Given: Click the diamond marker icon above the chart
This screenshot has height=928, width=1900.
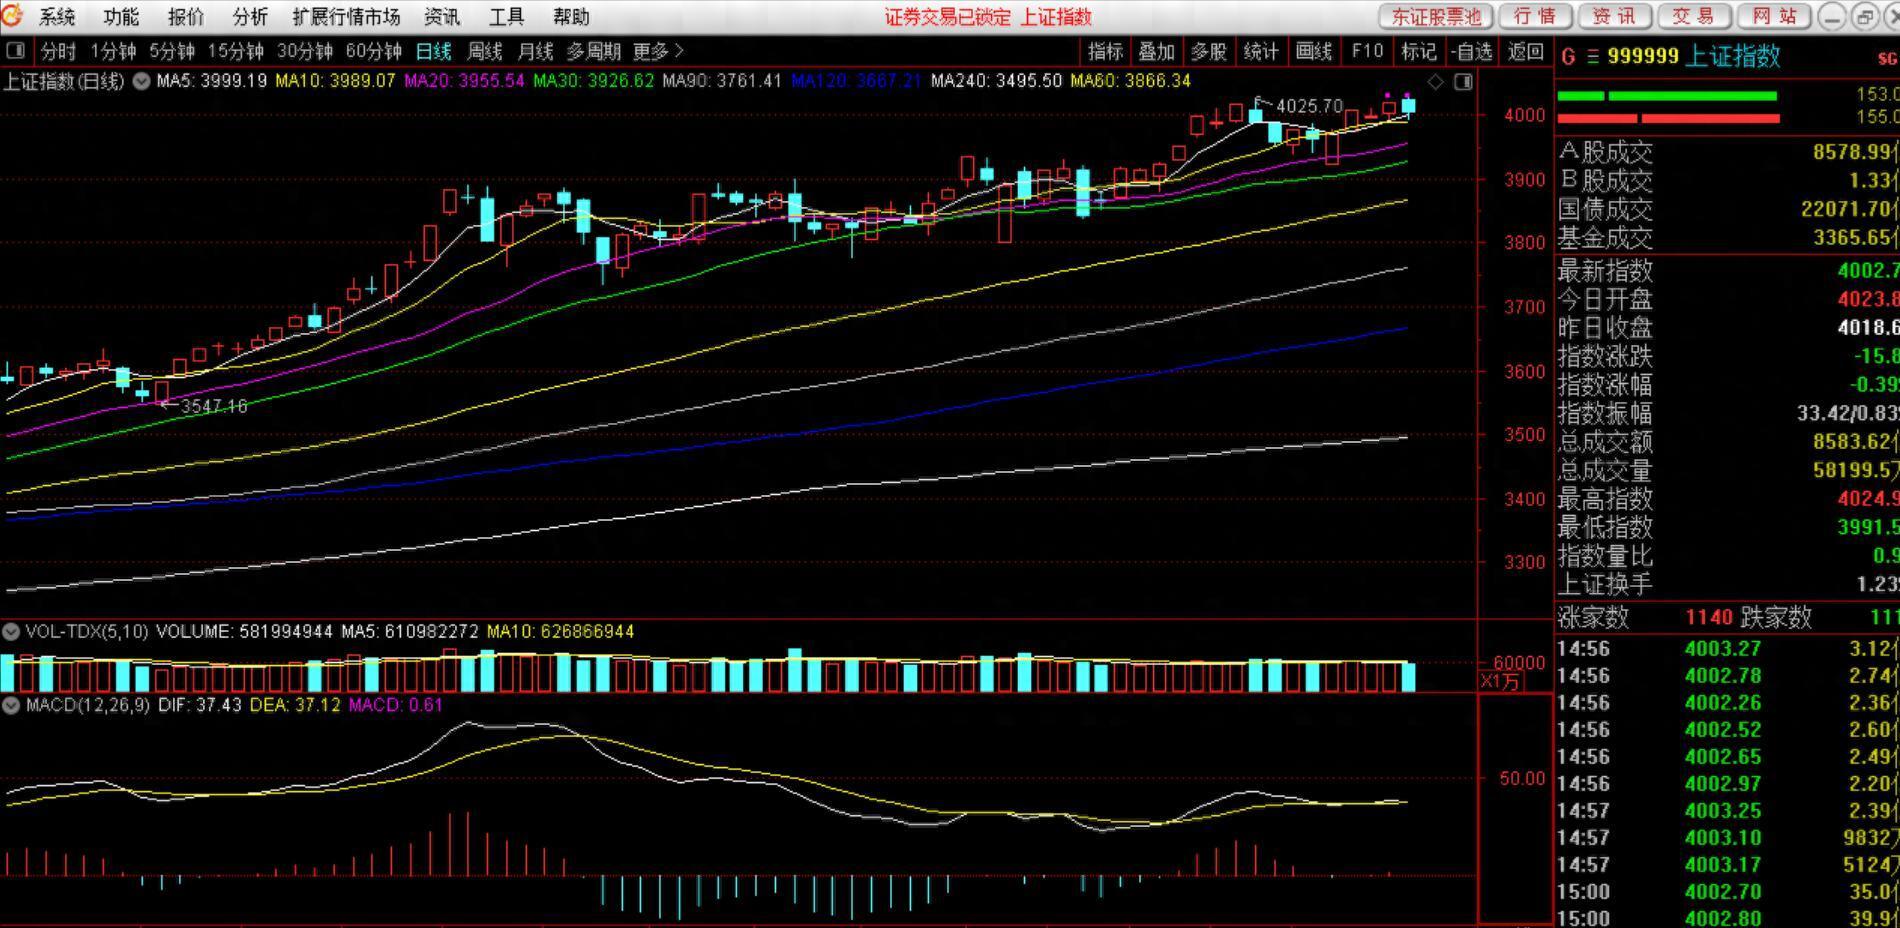Looking at the screenshot, I should [x=1436, y=82].
